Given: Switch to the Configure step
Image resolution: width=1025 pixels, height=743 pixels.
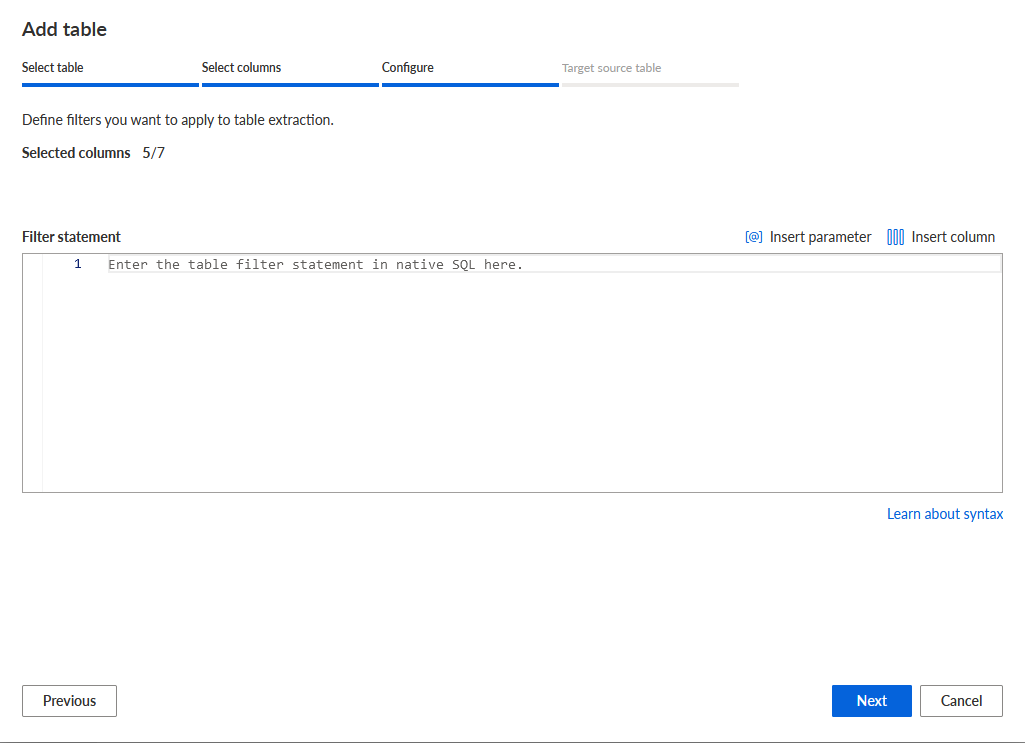Looking at the screenshot, I should 407,67.
